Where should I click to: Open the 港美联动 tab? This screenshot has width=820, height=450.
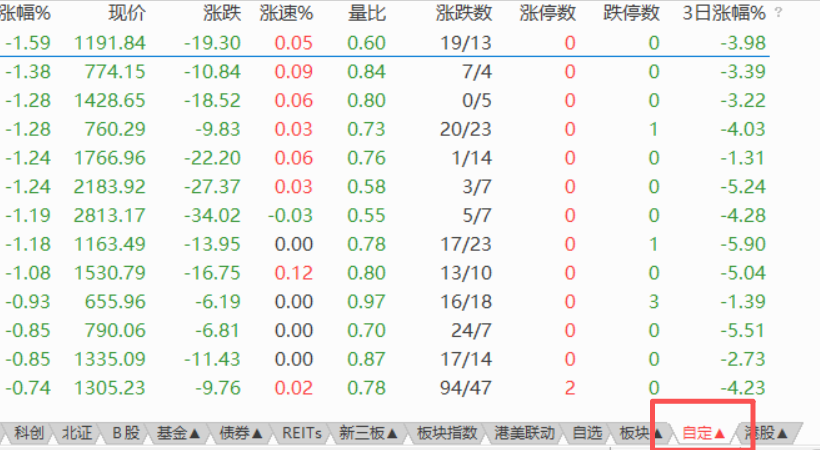tap(524, 433)
